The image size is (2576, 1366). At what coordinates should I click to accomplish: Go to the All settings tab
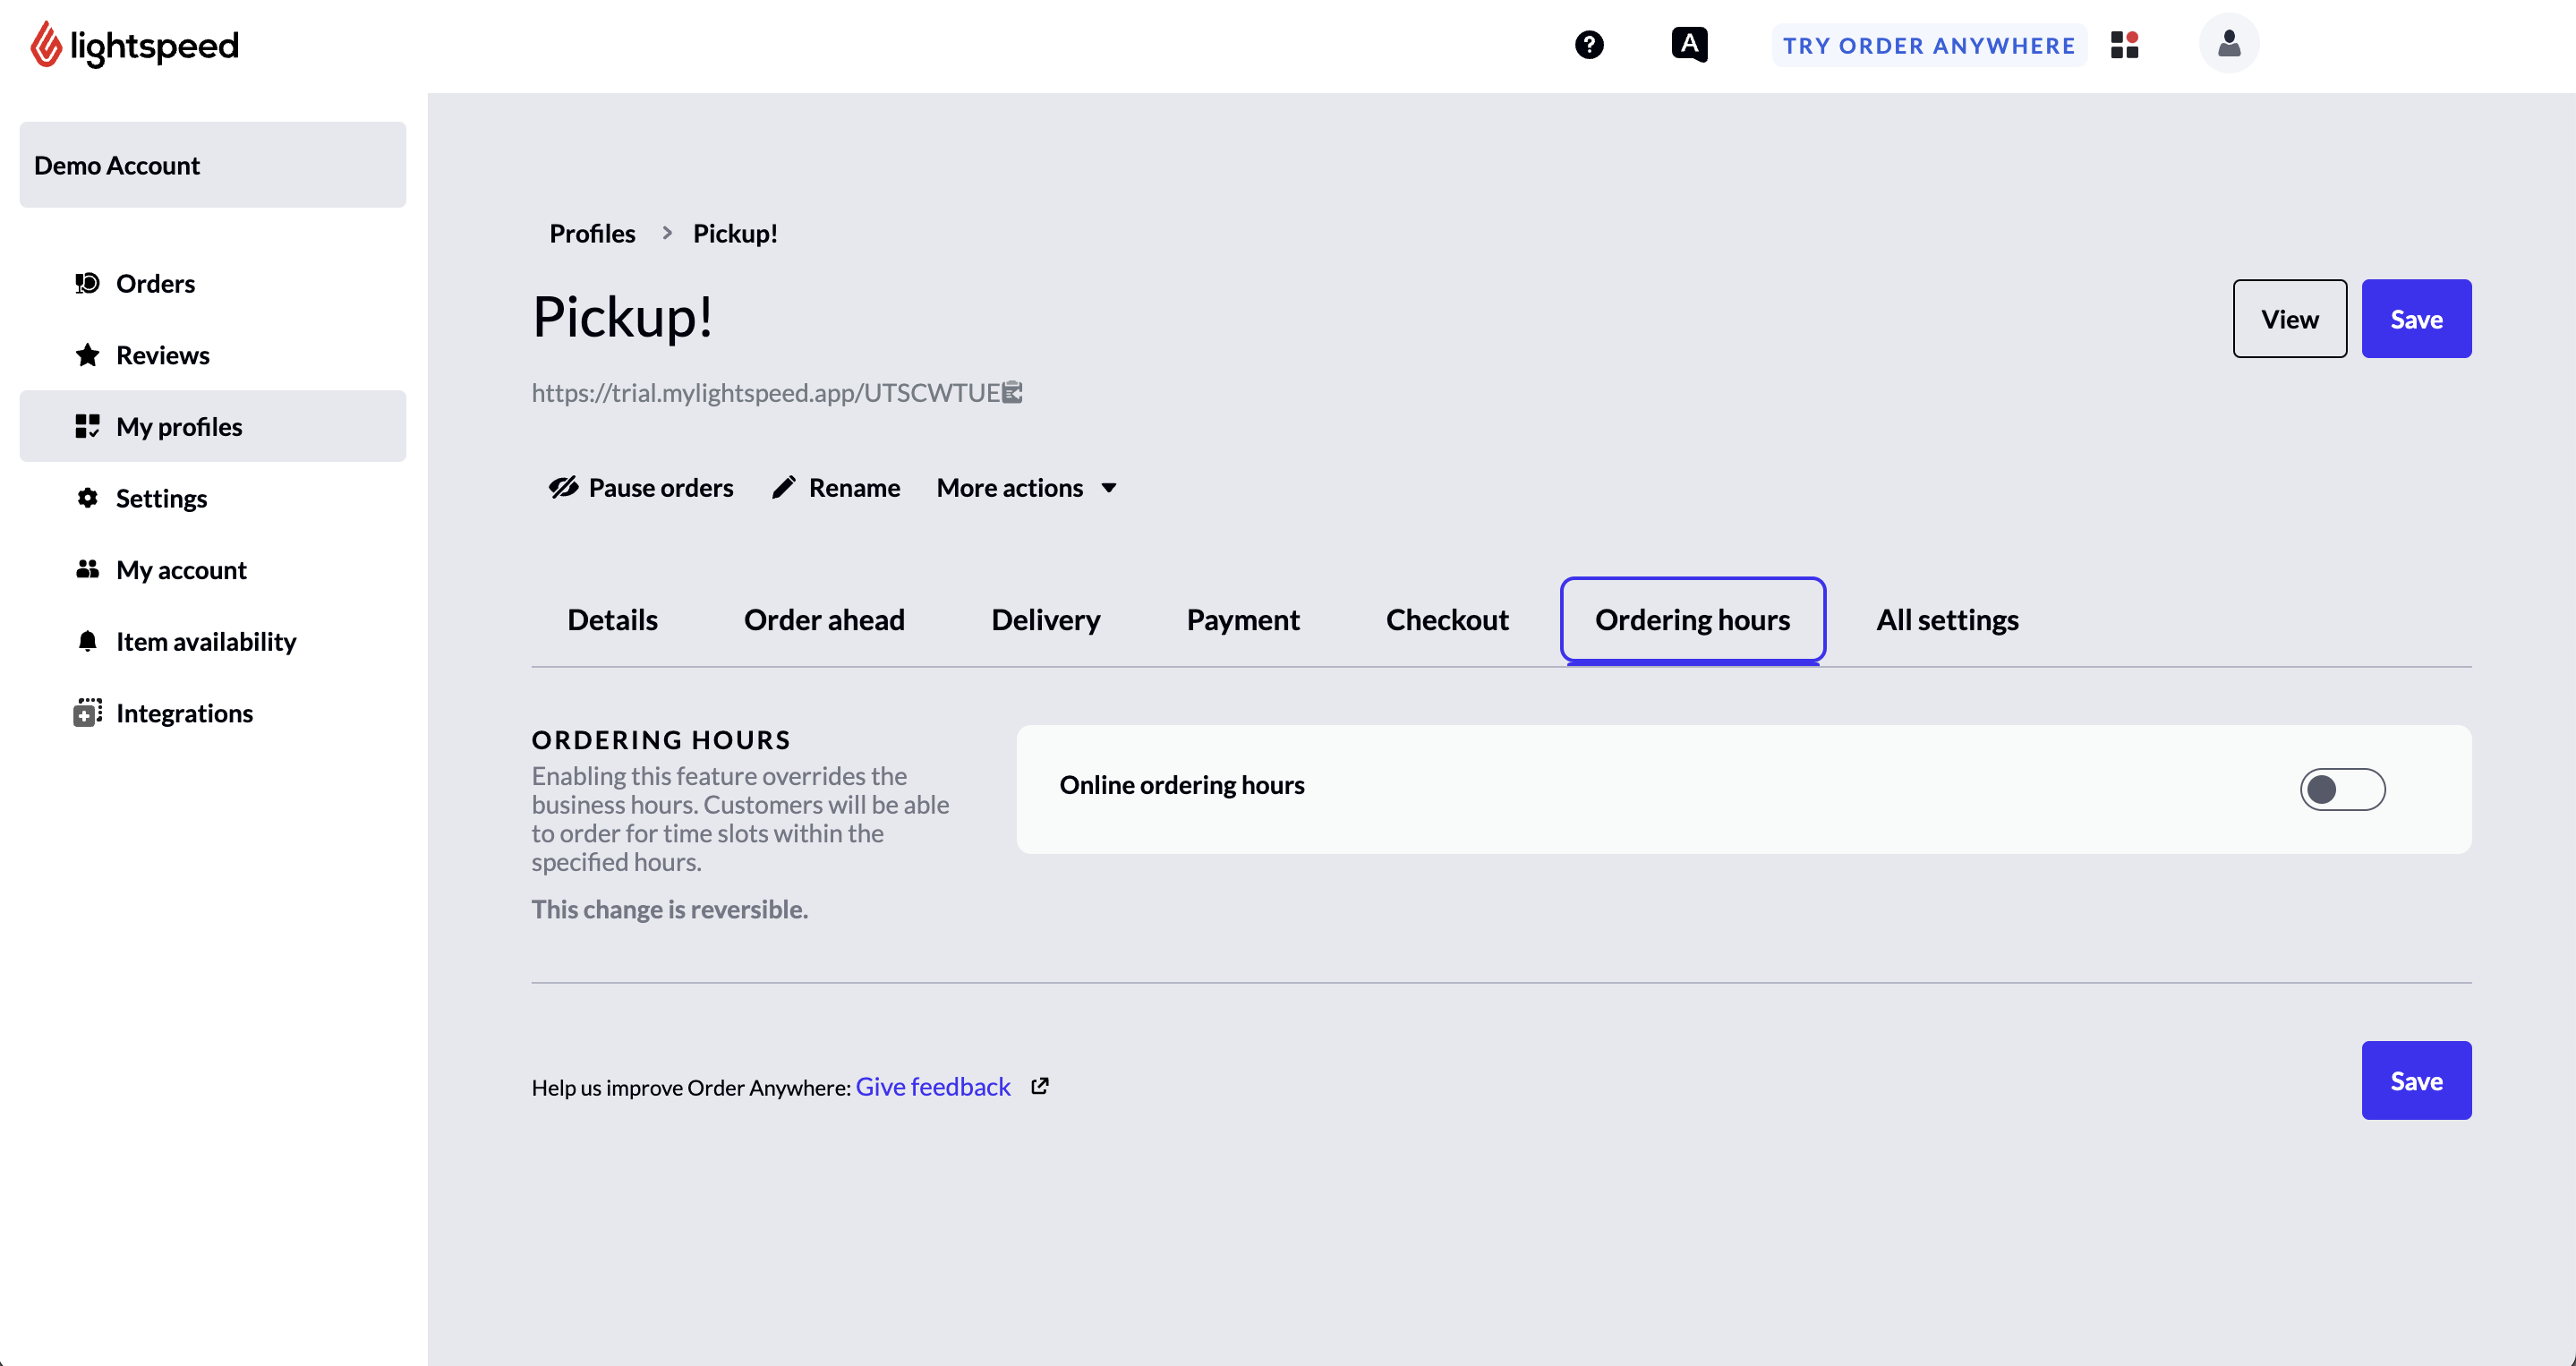(x=1946, y=620)
